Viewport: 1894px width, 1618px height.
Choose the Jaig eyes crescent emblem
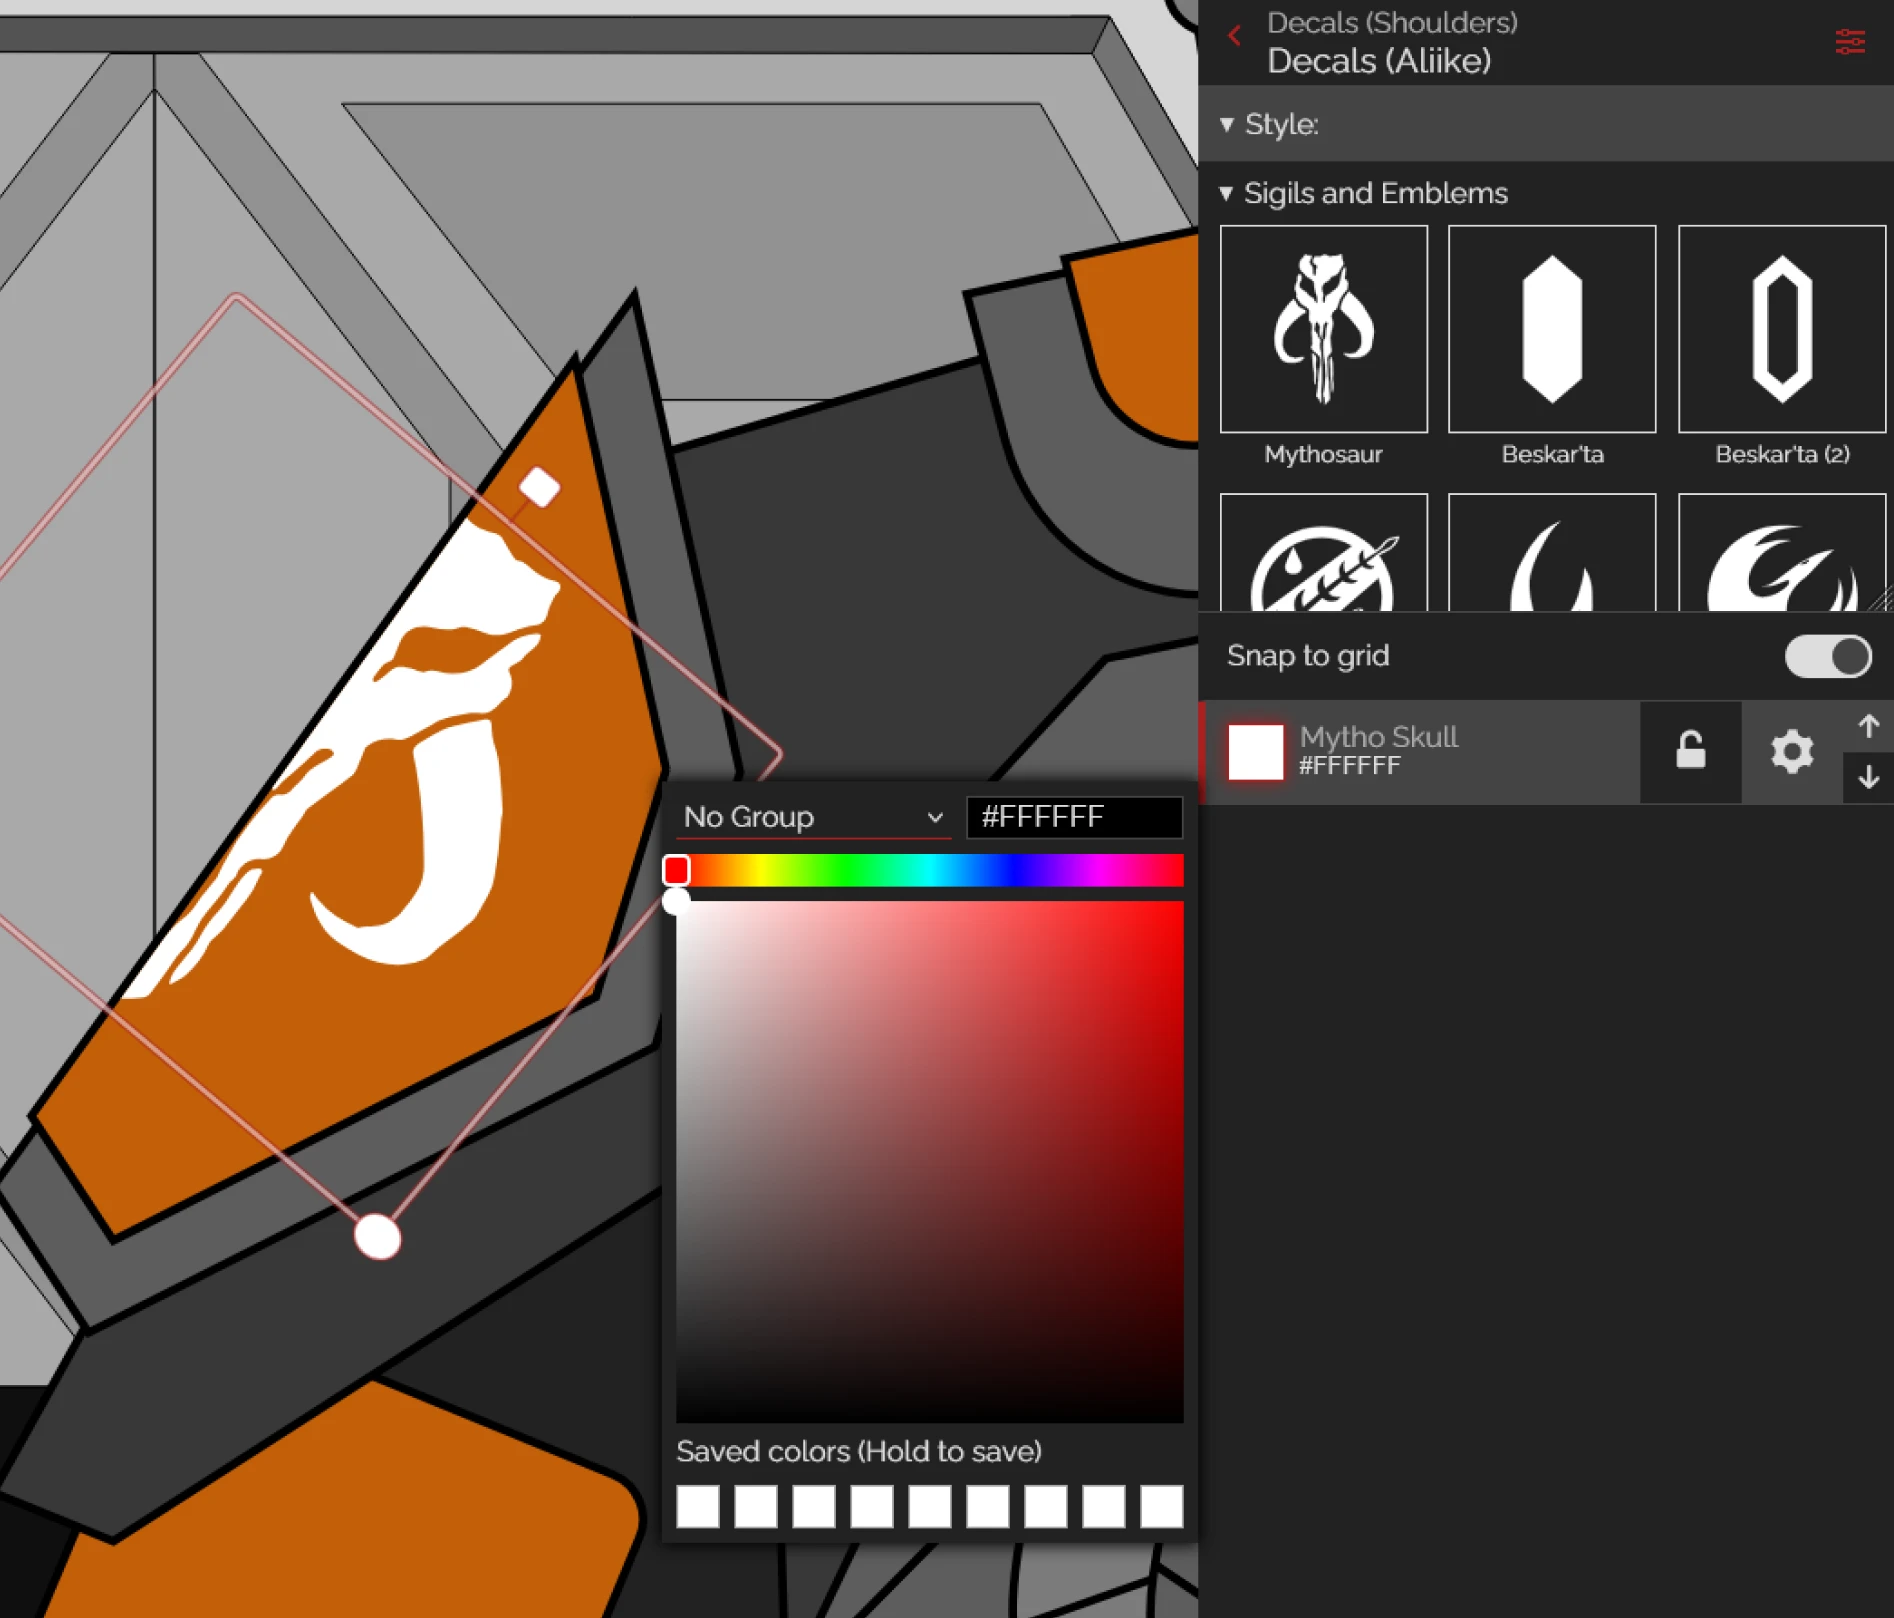1552,552
